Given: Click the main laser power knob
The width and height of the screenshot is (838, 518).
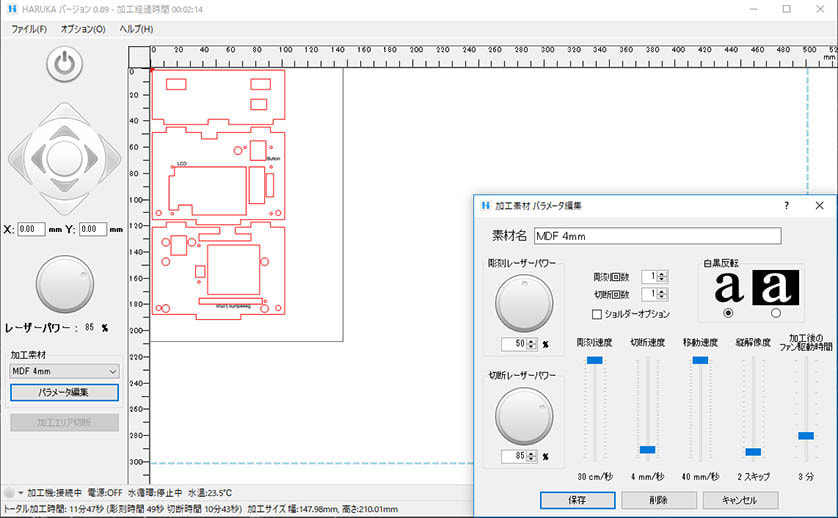Looking at the screenshot, I should coord(64,285).
